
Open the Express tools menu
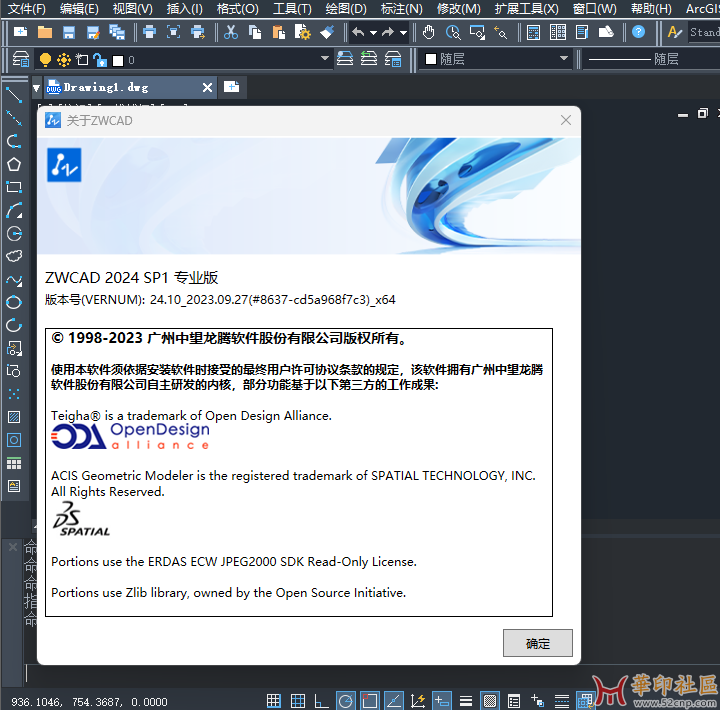(x=526, y=8)
